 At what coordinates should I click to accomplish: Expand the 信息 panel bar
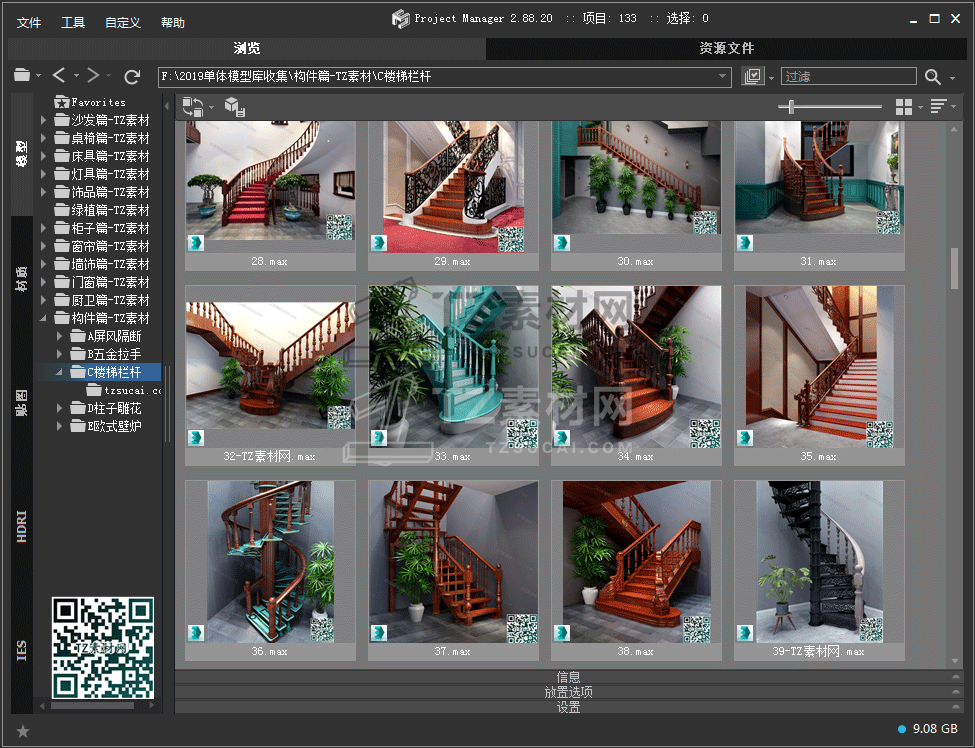click(568, 677)
